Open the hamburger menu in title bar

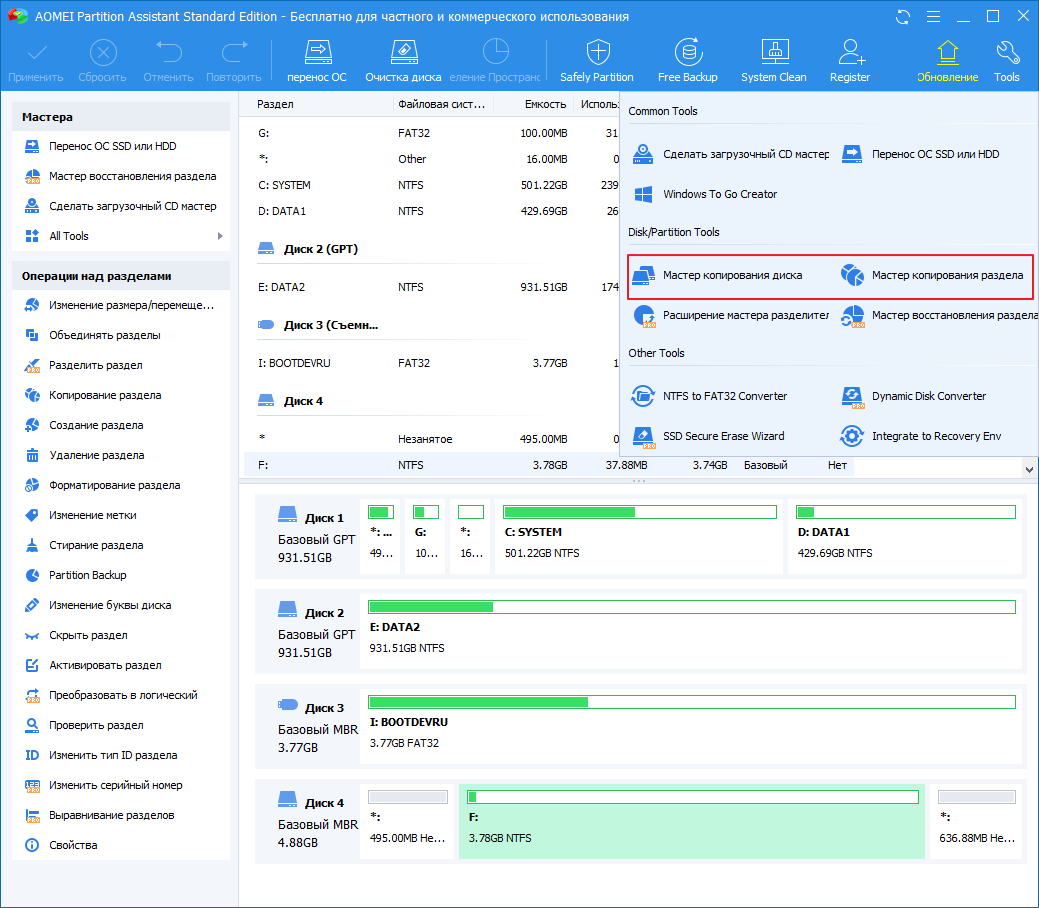click(933, 17)
